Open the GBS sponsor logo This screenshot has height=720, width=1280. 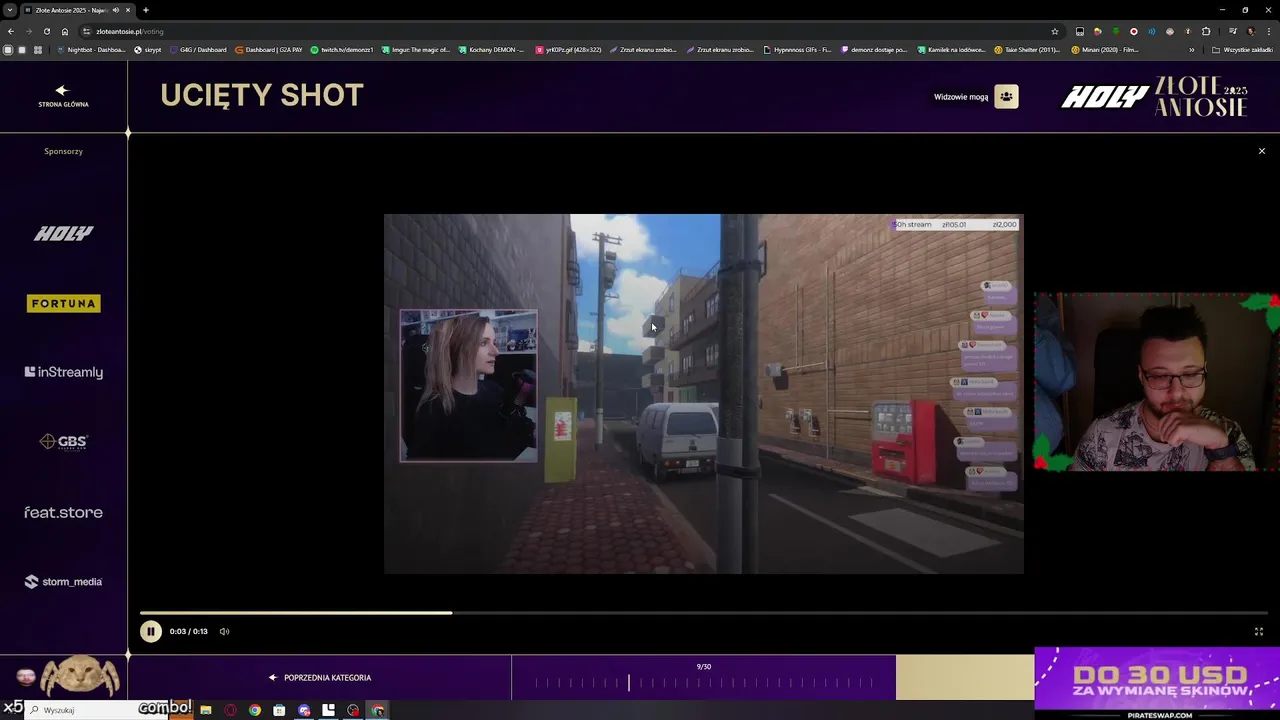pos(64,442)
